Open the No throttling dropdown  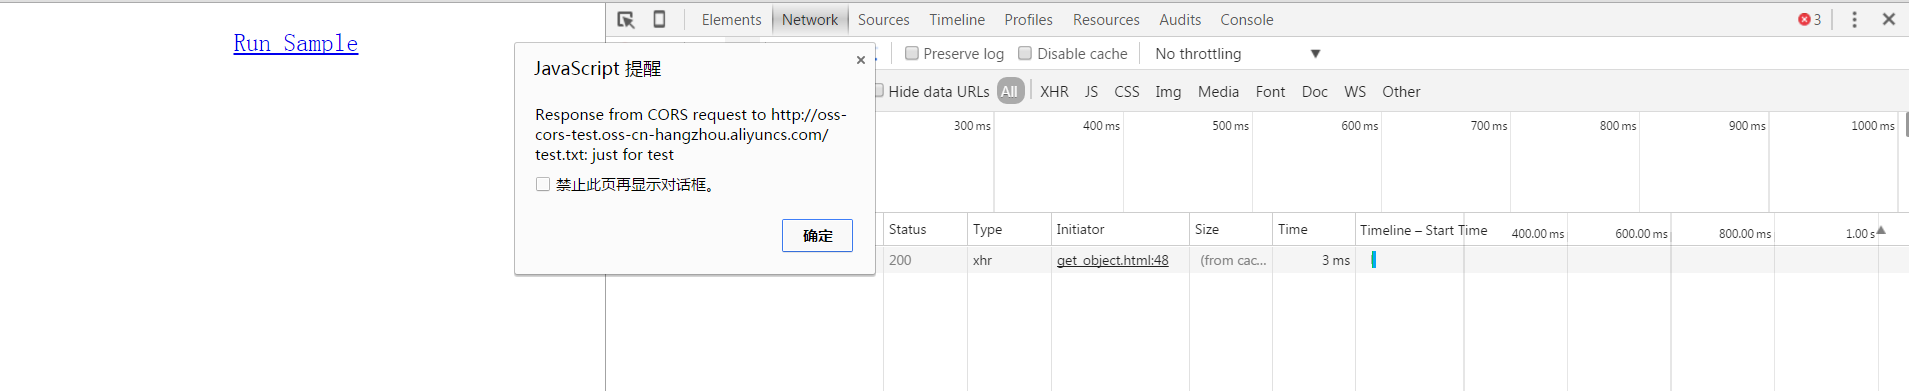(x=1238, y=54)
